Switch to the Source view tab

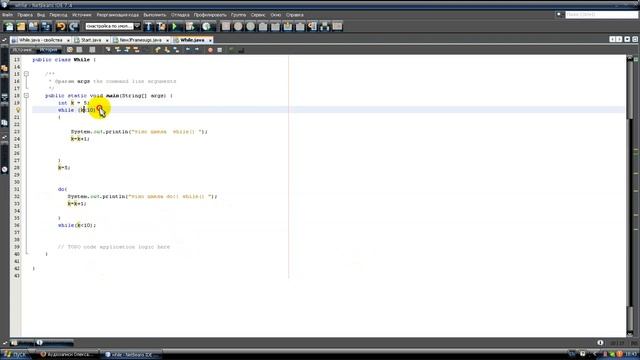click(x=22, y=50)
